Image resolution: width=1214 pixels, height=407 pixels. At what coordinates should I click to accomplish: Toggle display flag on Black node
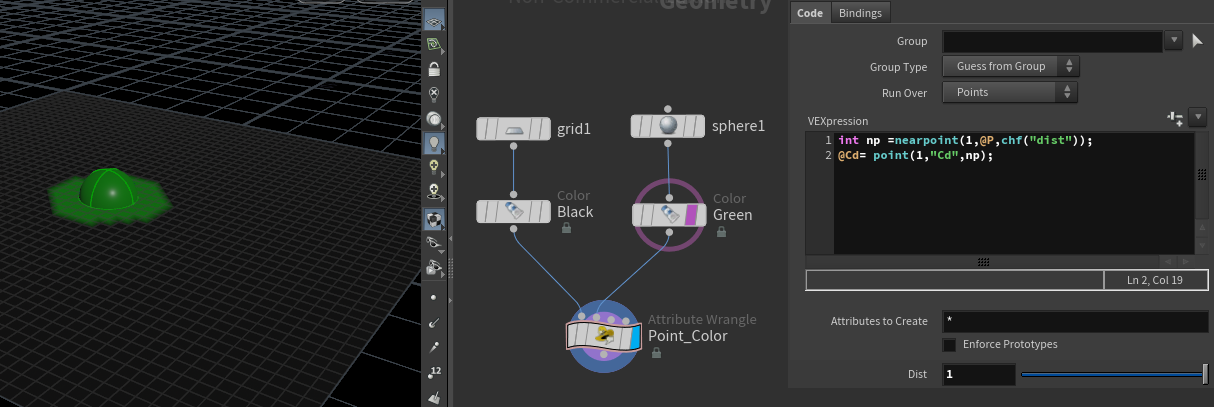(x=545, y=212)
